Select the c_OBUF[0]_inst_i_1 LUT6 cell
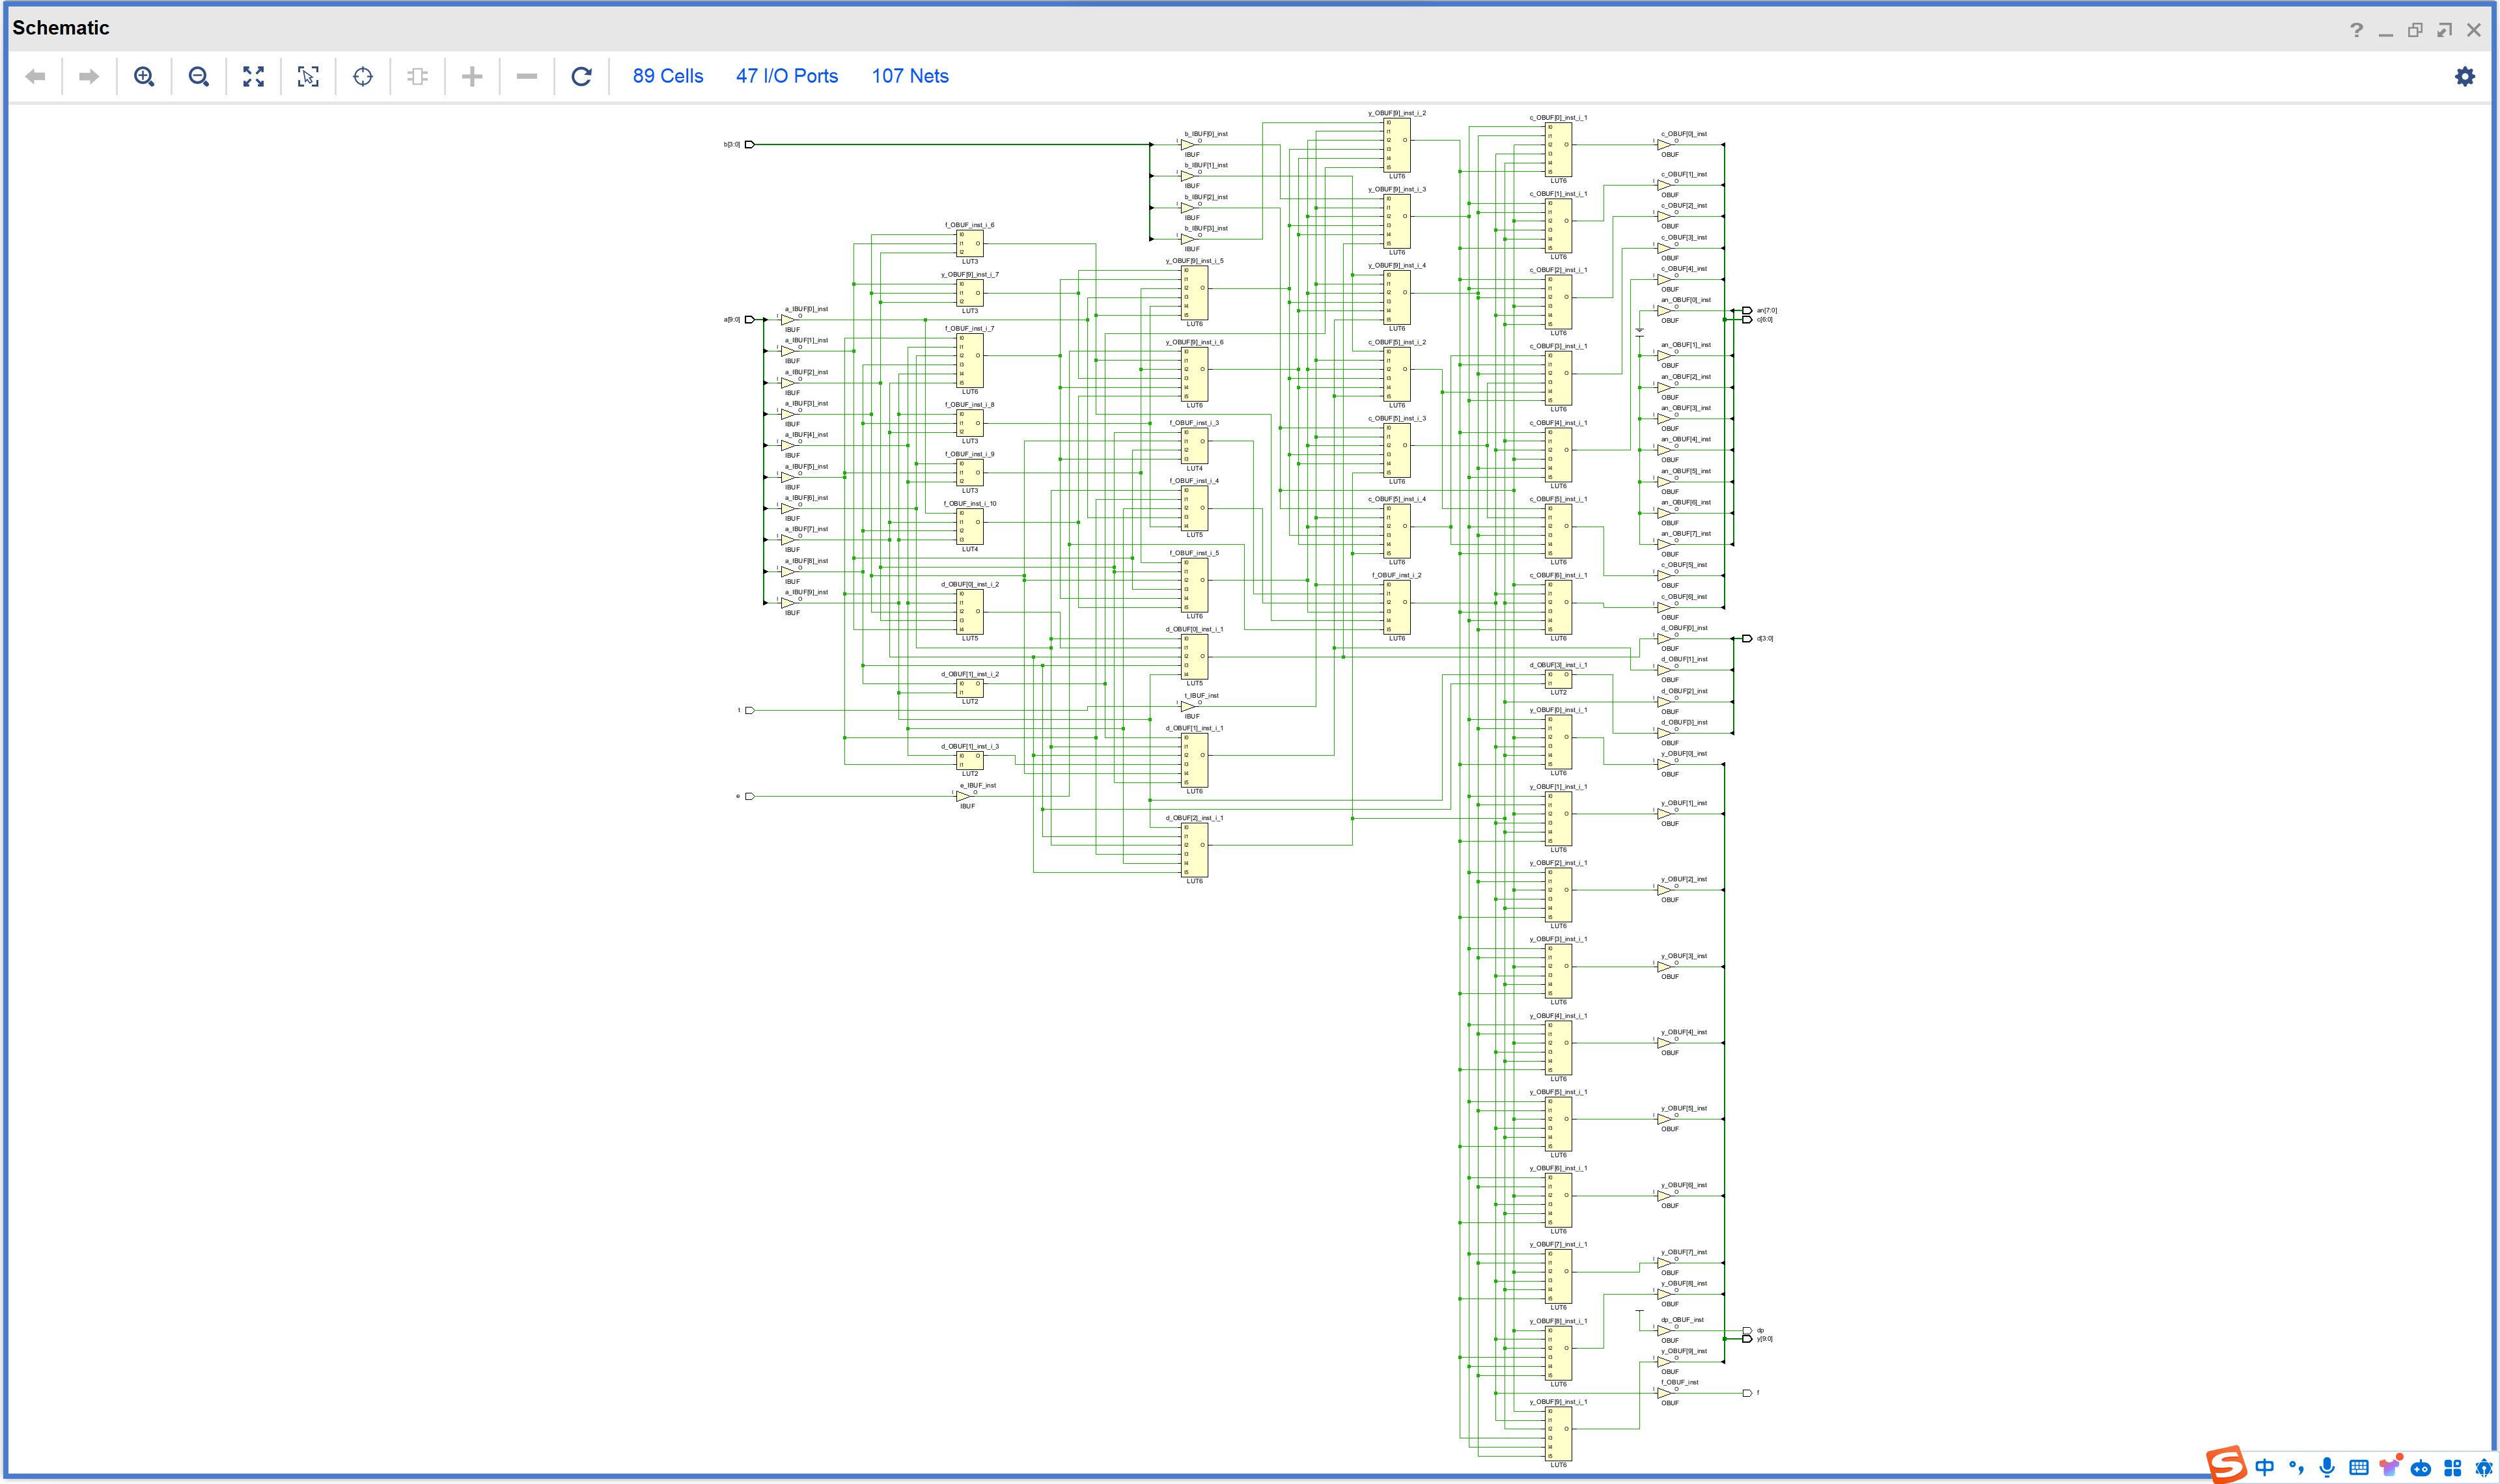This screenshot has height=1484, width=2500. click(x=1558, y=150)
